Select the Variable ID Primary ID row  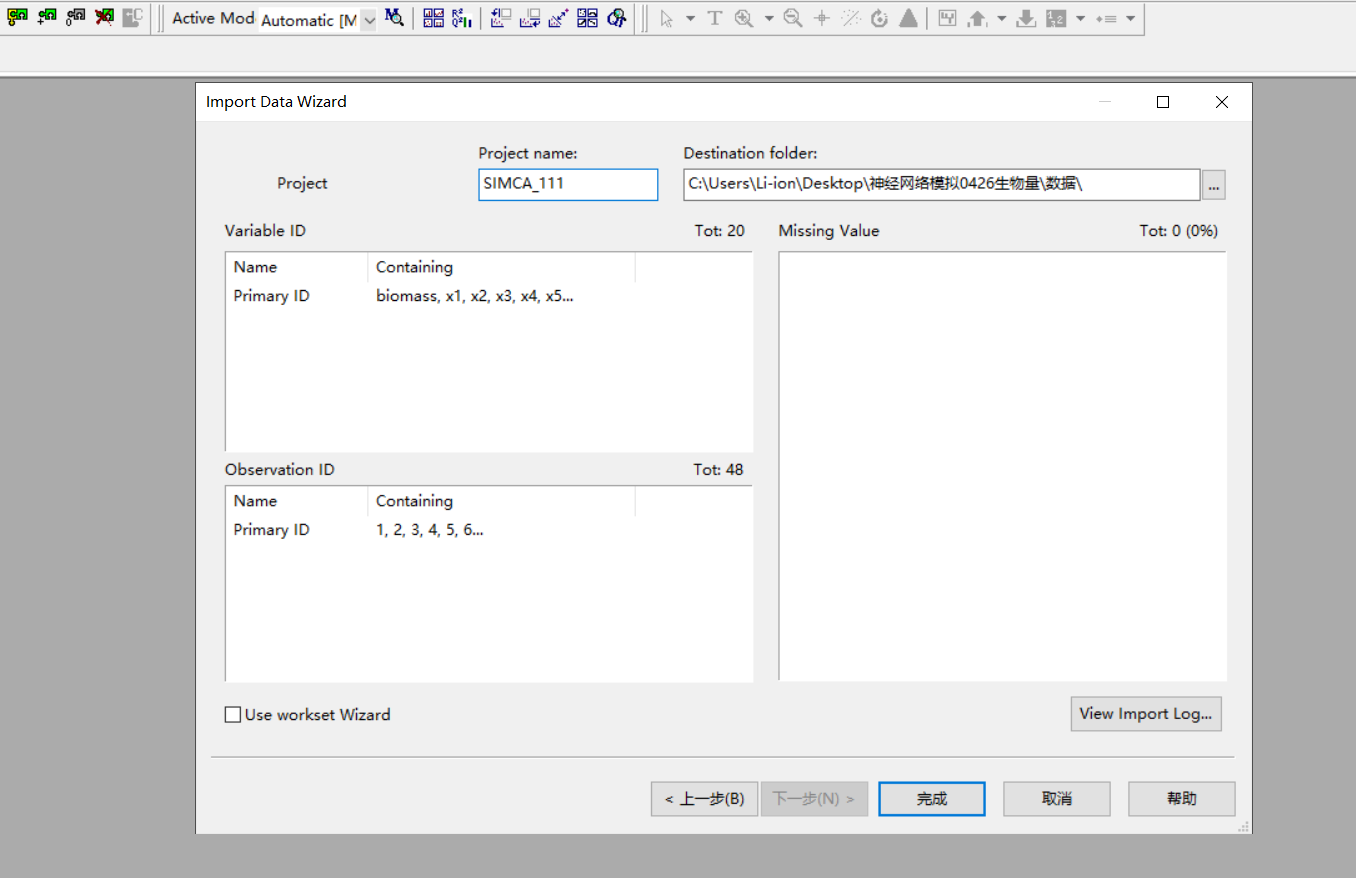pyautogui.click(x=488, y=296)
